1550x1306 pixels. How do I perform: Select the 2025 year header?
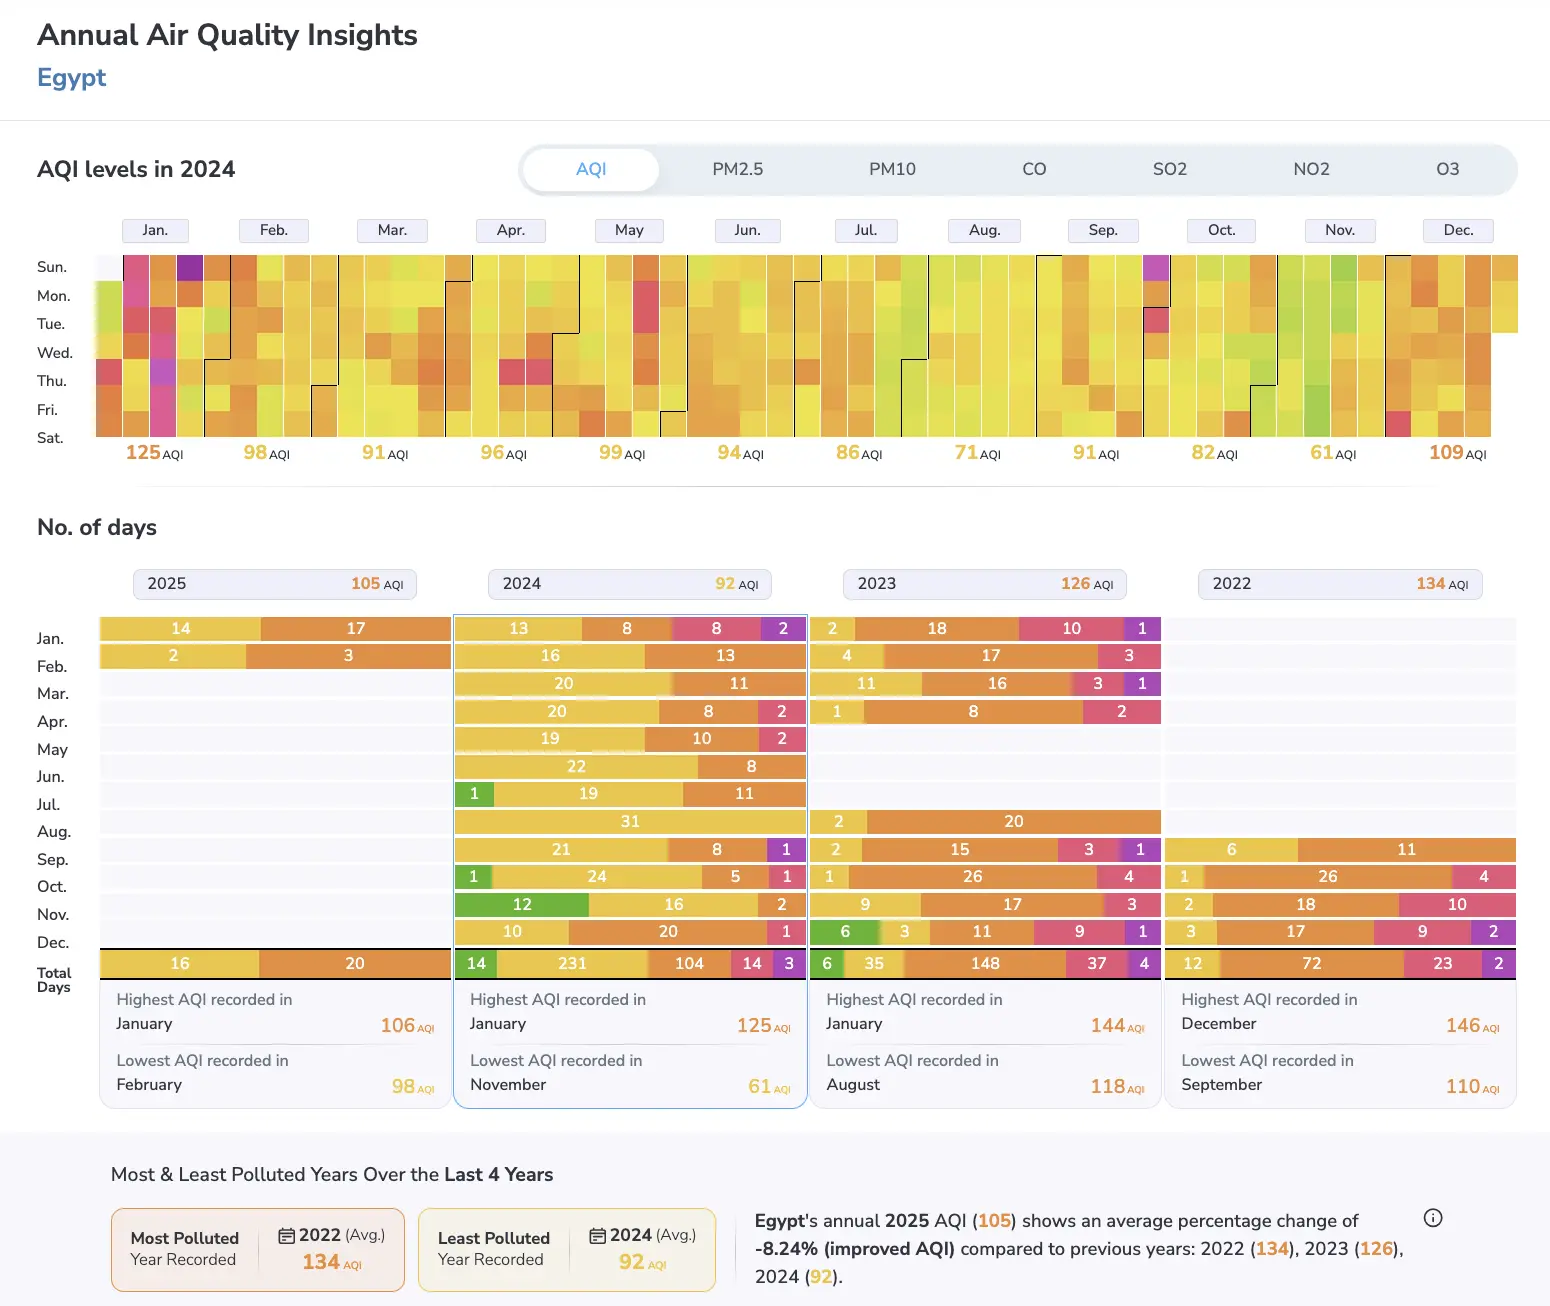(275, 584)
